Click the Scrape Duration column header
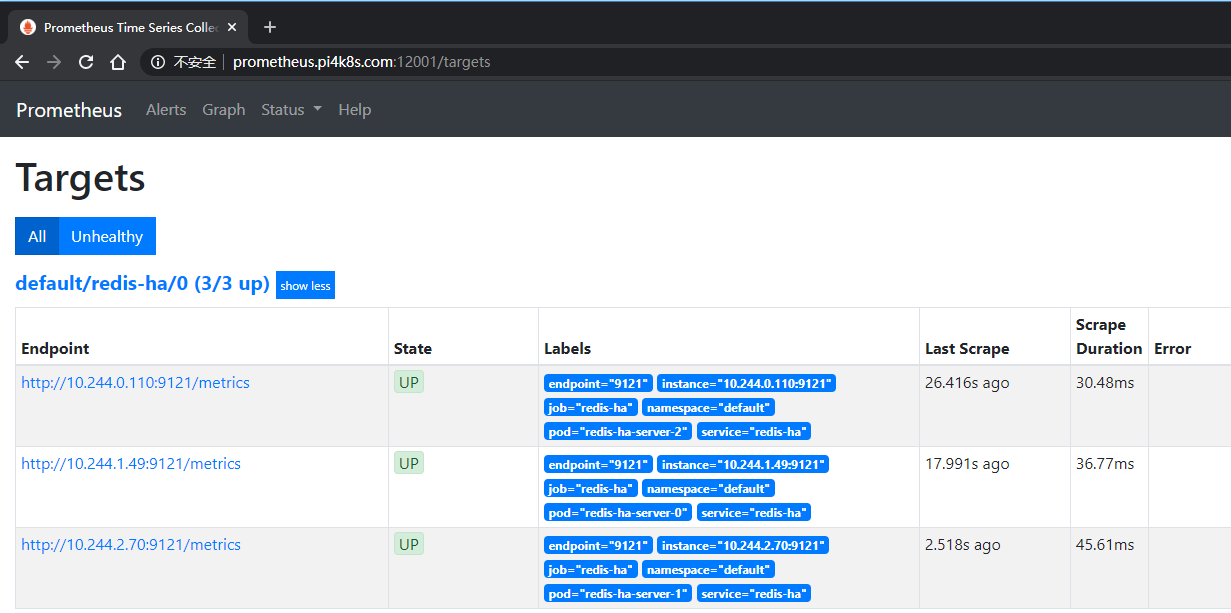This screenshot has width=1231, height=613. point(1109,336)
